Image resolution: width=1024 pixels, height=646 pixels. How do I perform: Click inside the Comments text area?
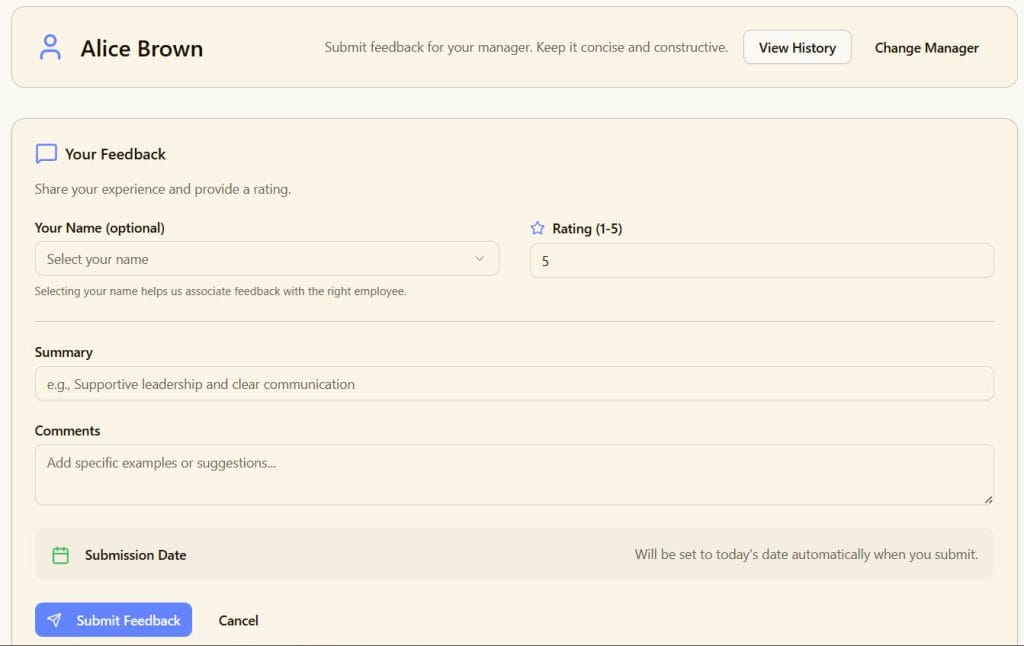pos(514,472)
